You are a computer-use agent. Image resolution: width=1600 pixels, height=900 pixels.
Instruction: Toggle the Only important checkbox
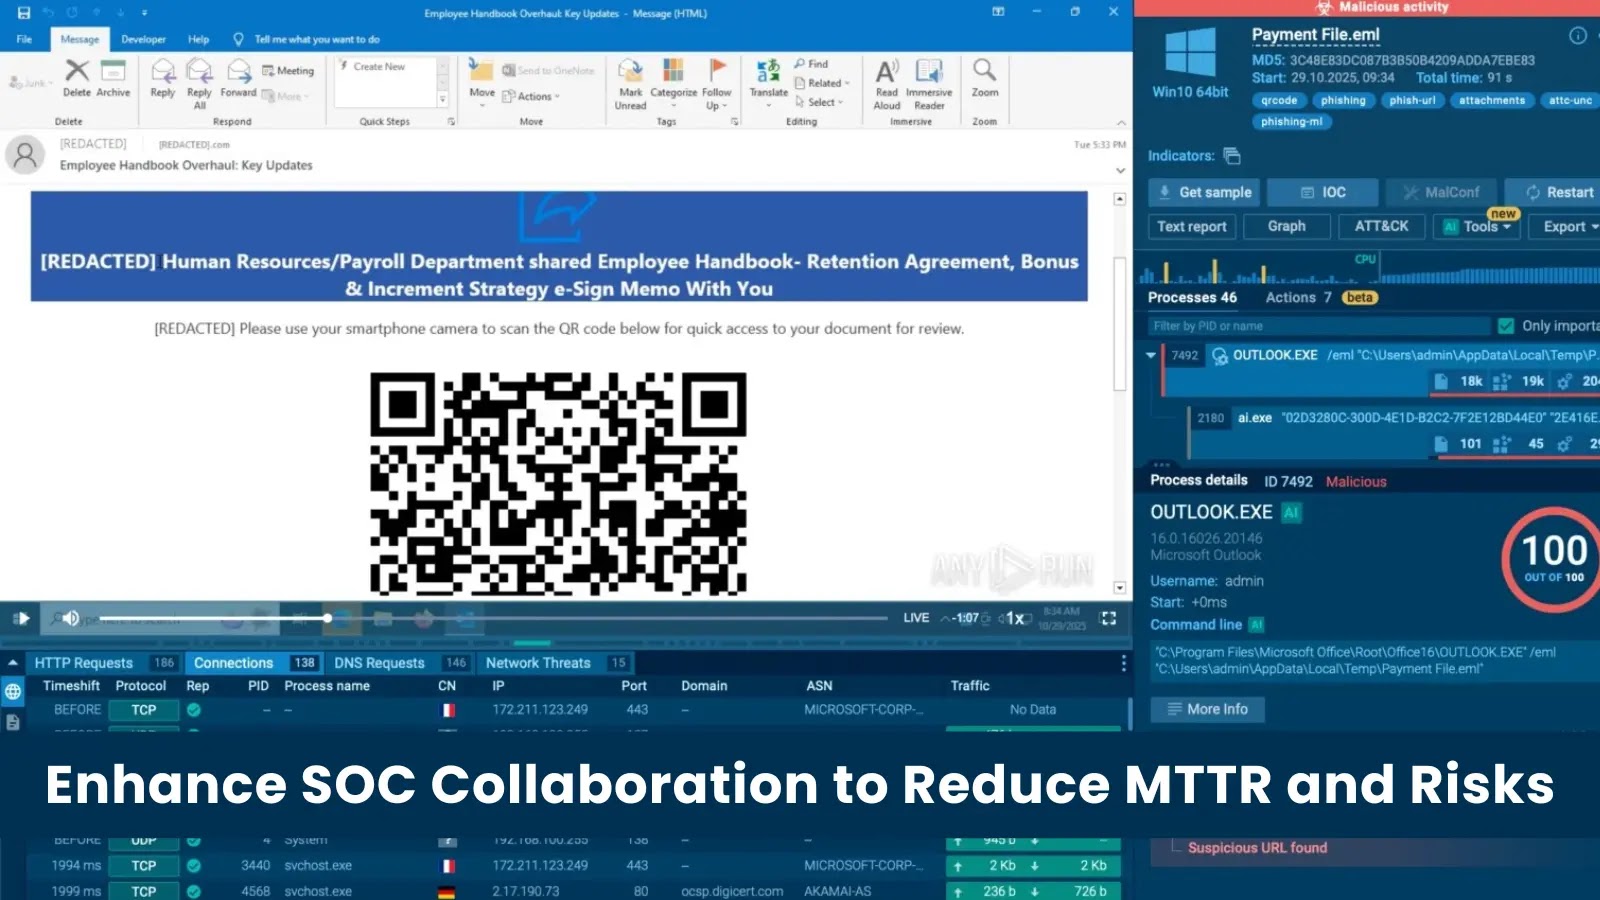1506,326
